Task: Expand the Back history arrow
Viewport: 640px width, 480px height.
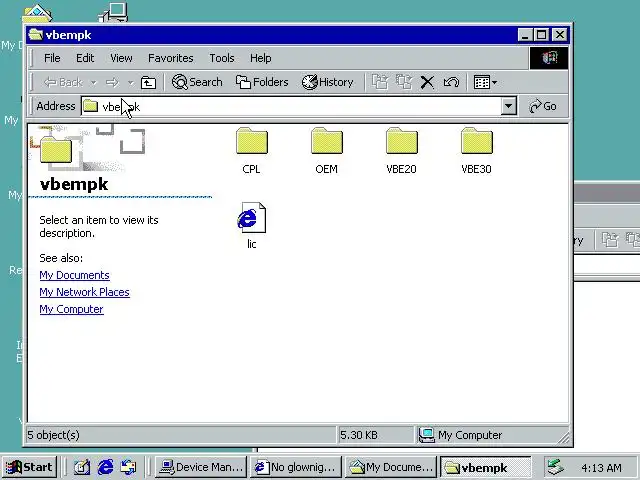Action: point(93,83)
